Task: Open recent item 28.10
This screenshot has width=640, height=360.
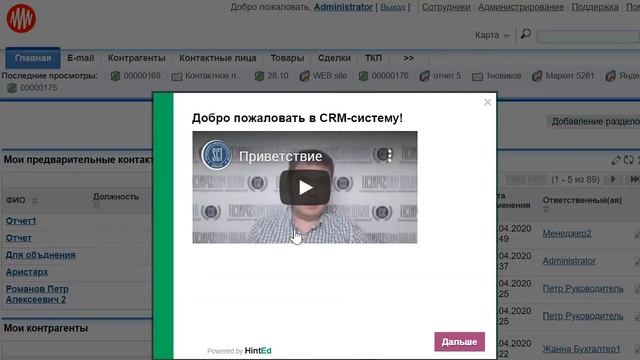Action: (278, 76)
